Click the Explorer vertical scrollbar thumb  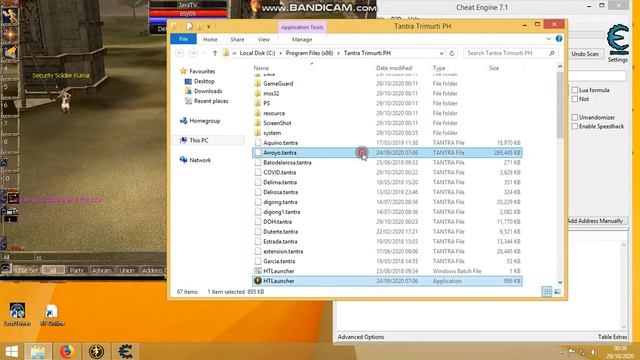click(560, 104)
